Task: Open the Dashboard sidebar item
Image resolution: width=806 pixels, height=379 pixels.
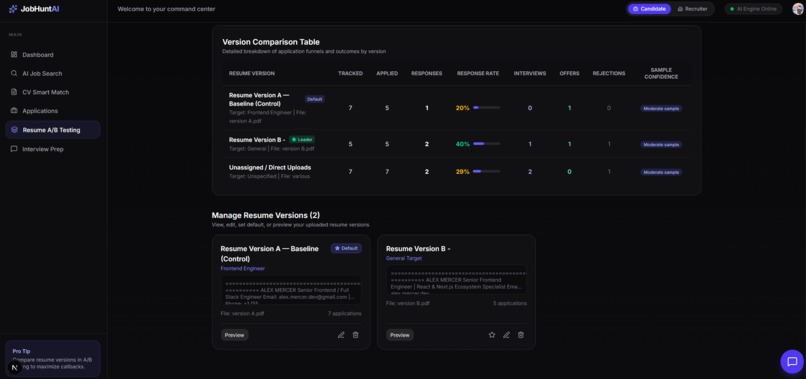Action: tap(52, 55)
